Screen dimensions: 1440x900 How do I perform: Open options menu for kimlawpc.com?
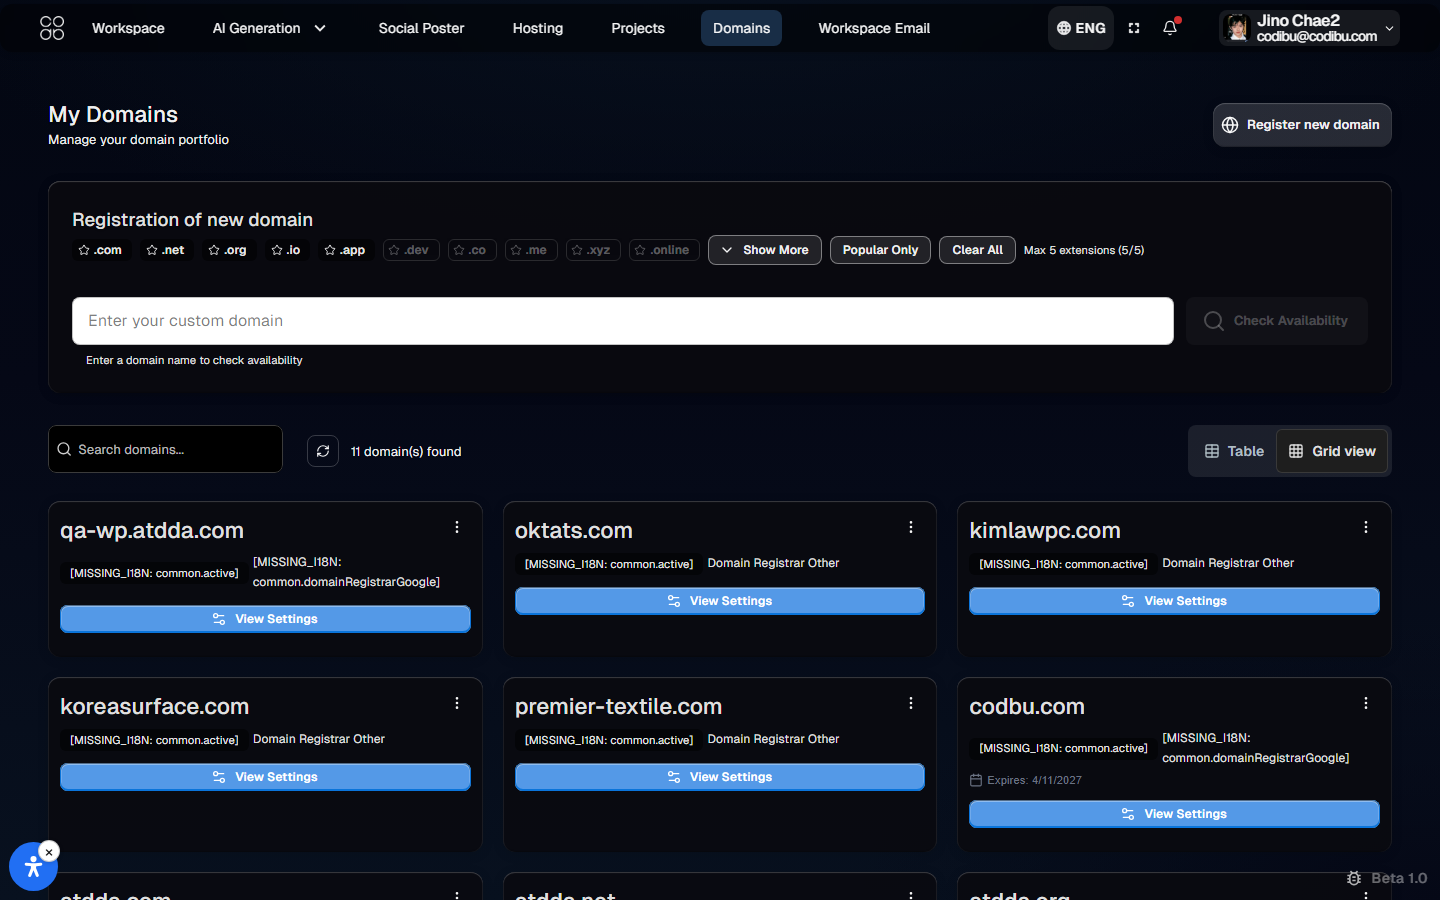point(1366,527)
